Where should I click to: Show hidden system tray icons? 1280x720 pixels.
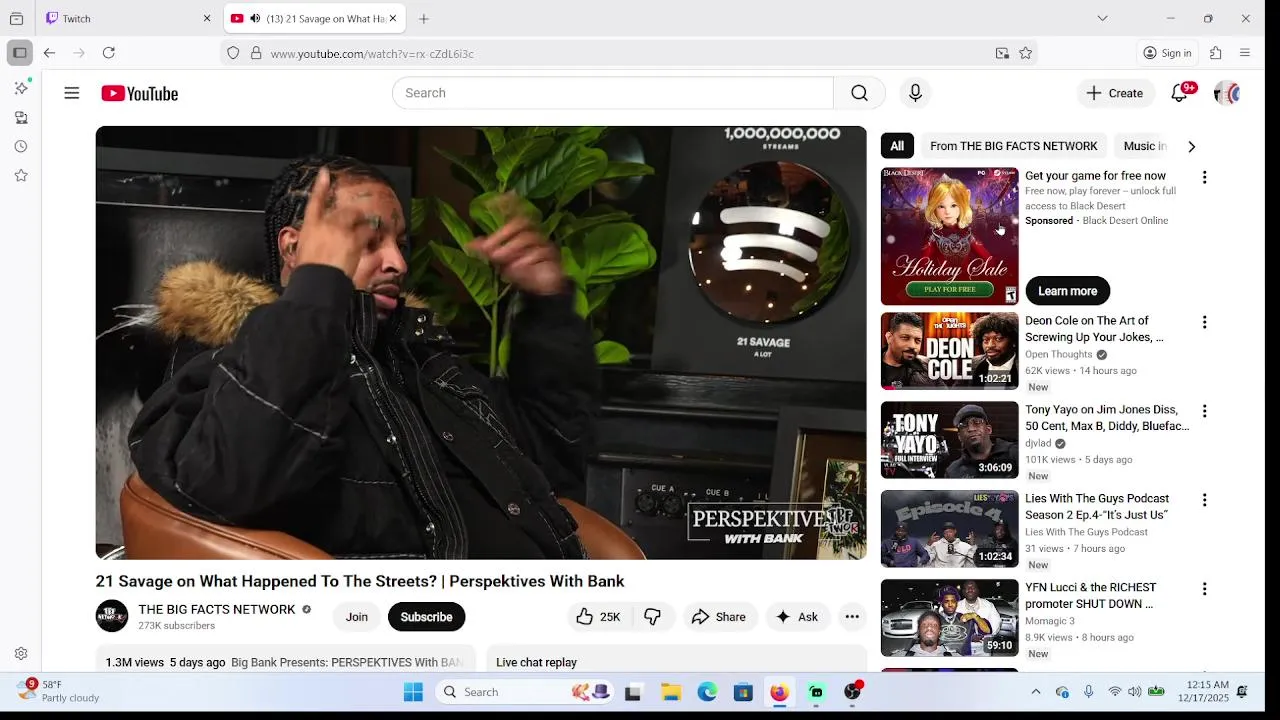[1036, 692]
